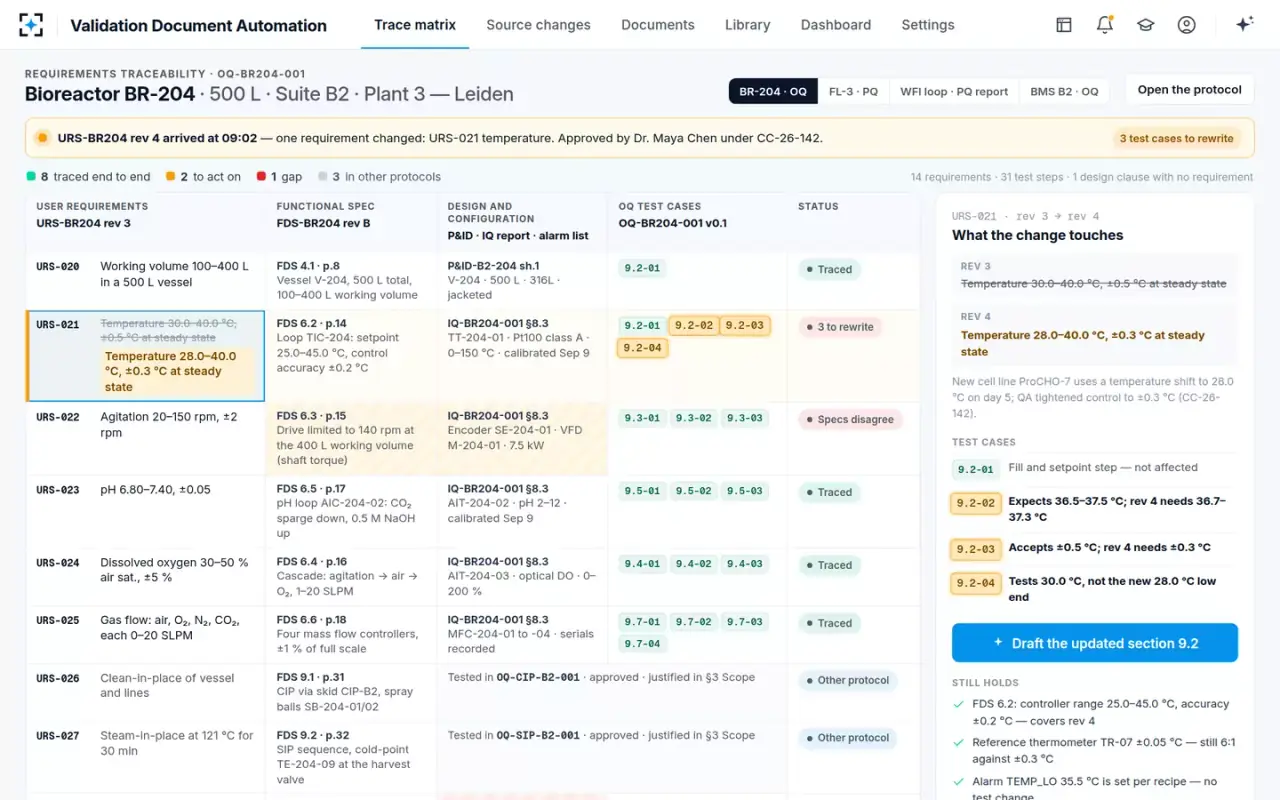Click the app logo icon
This screenshot has width=1280, height=800.
[x=31, y=25]
